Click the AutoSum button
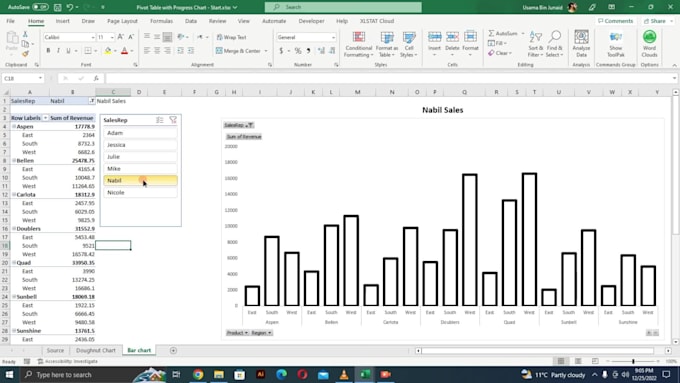This screenshot has width=680, height=383. pos(503,33)
